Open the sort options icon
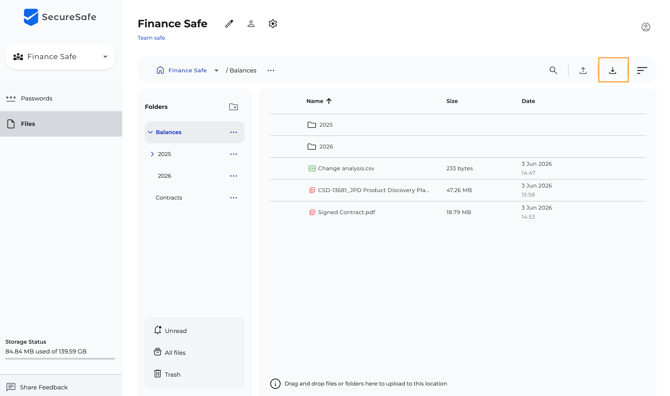 click(642, 70)
